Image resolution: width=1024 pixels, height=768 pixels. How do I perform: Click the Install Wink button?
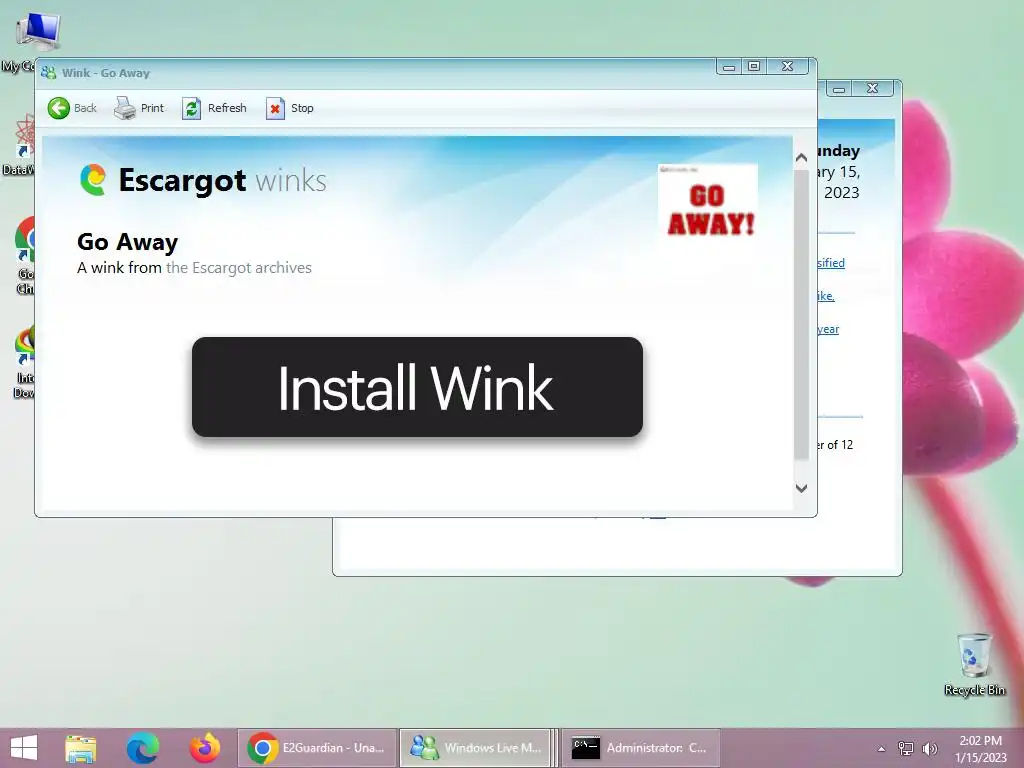417,387
